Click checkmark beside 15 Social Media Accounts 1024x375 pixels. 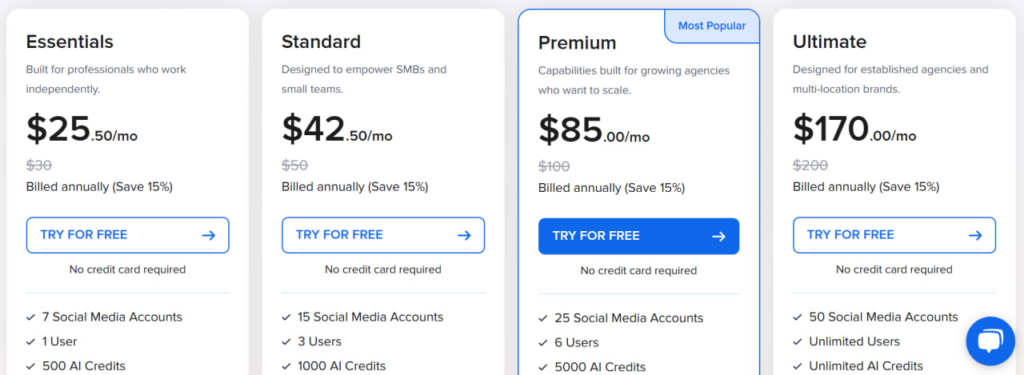[286, 318]
